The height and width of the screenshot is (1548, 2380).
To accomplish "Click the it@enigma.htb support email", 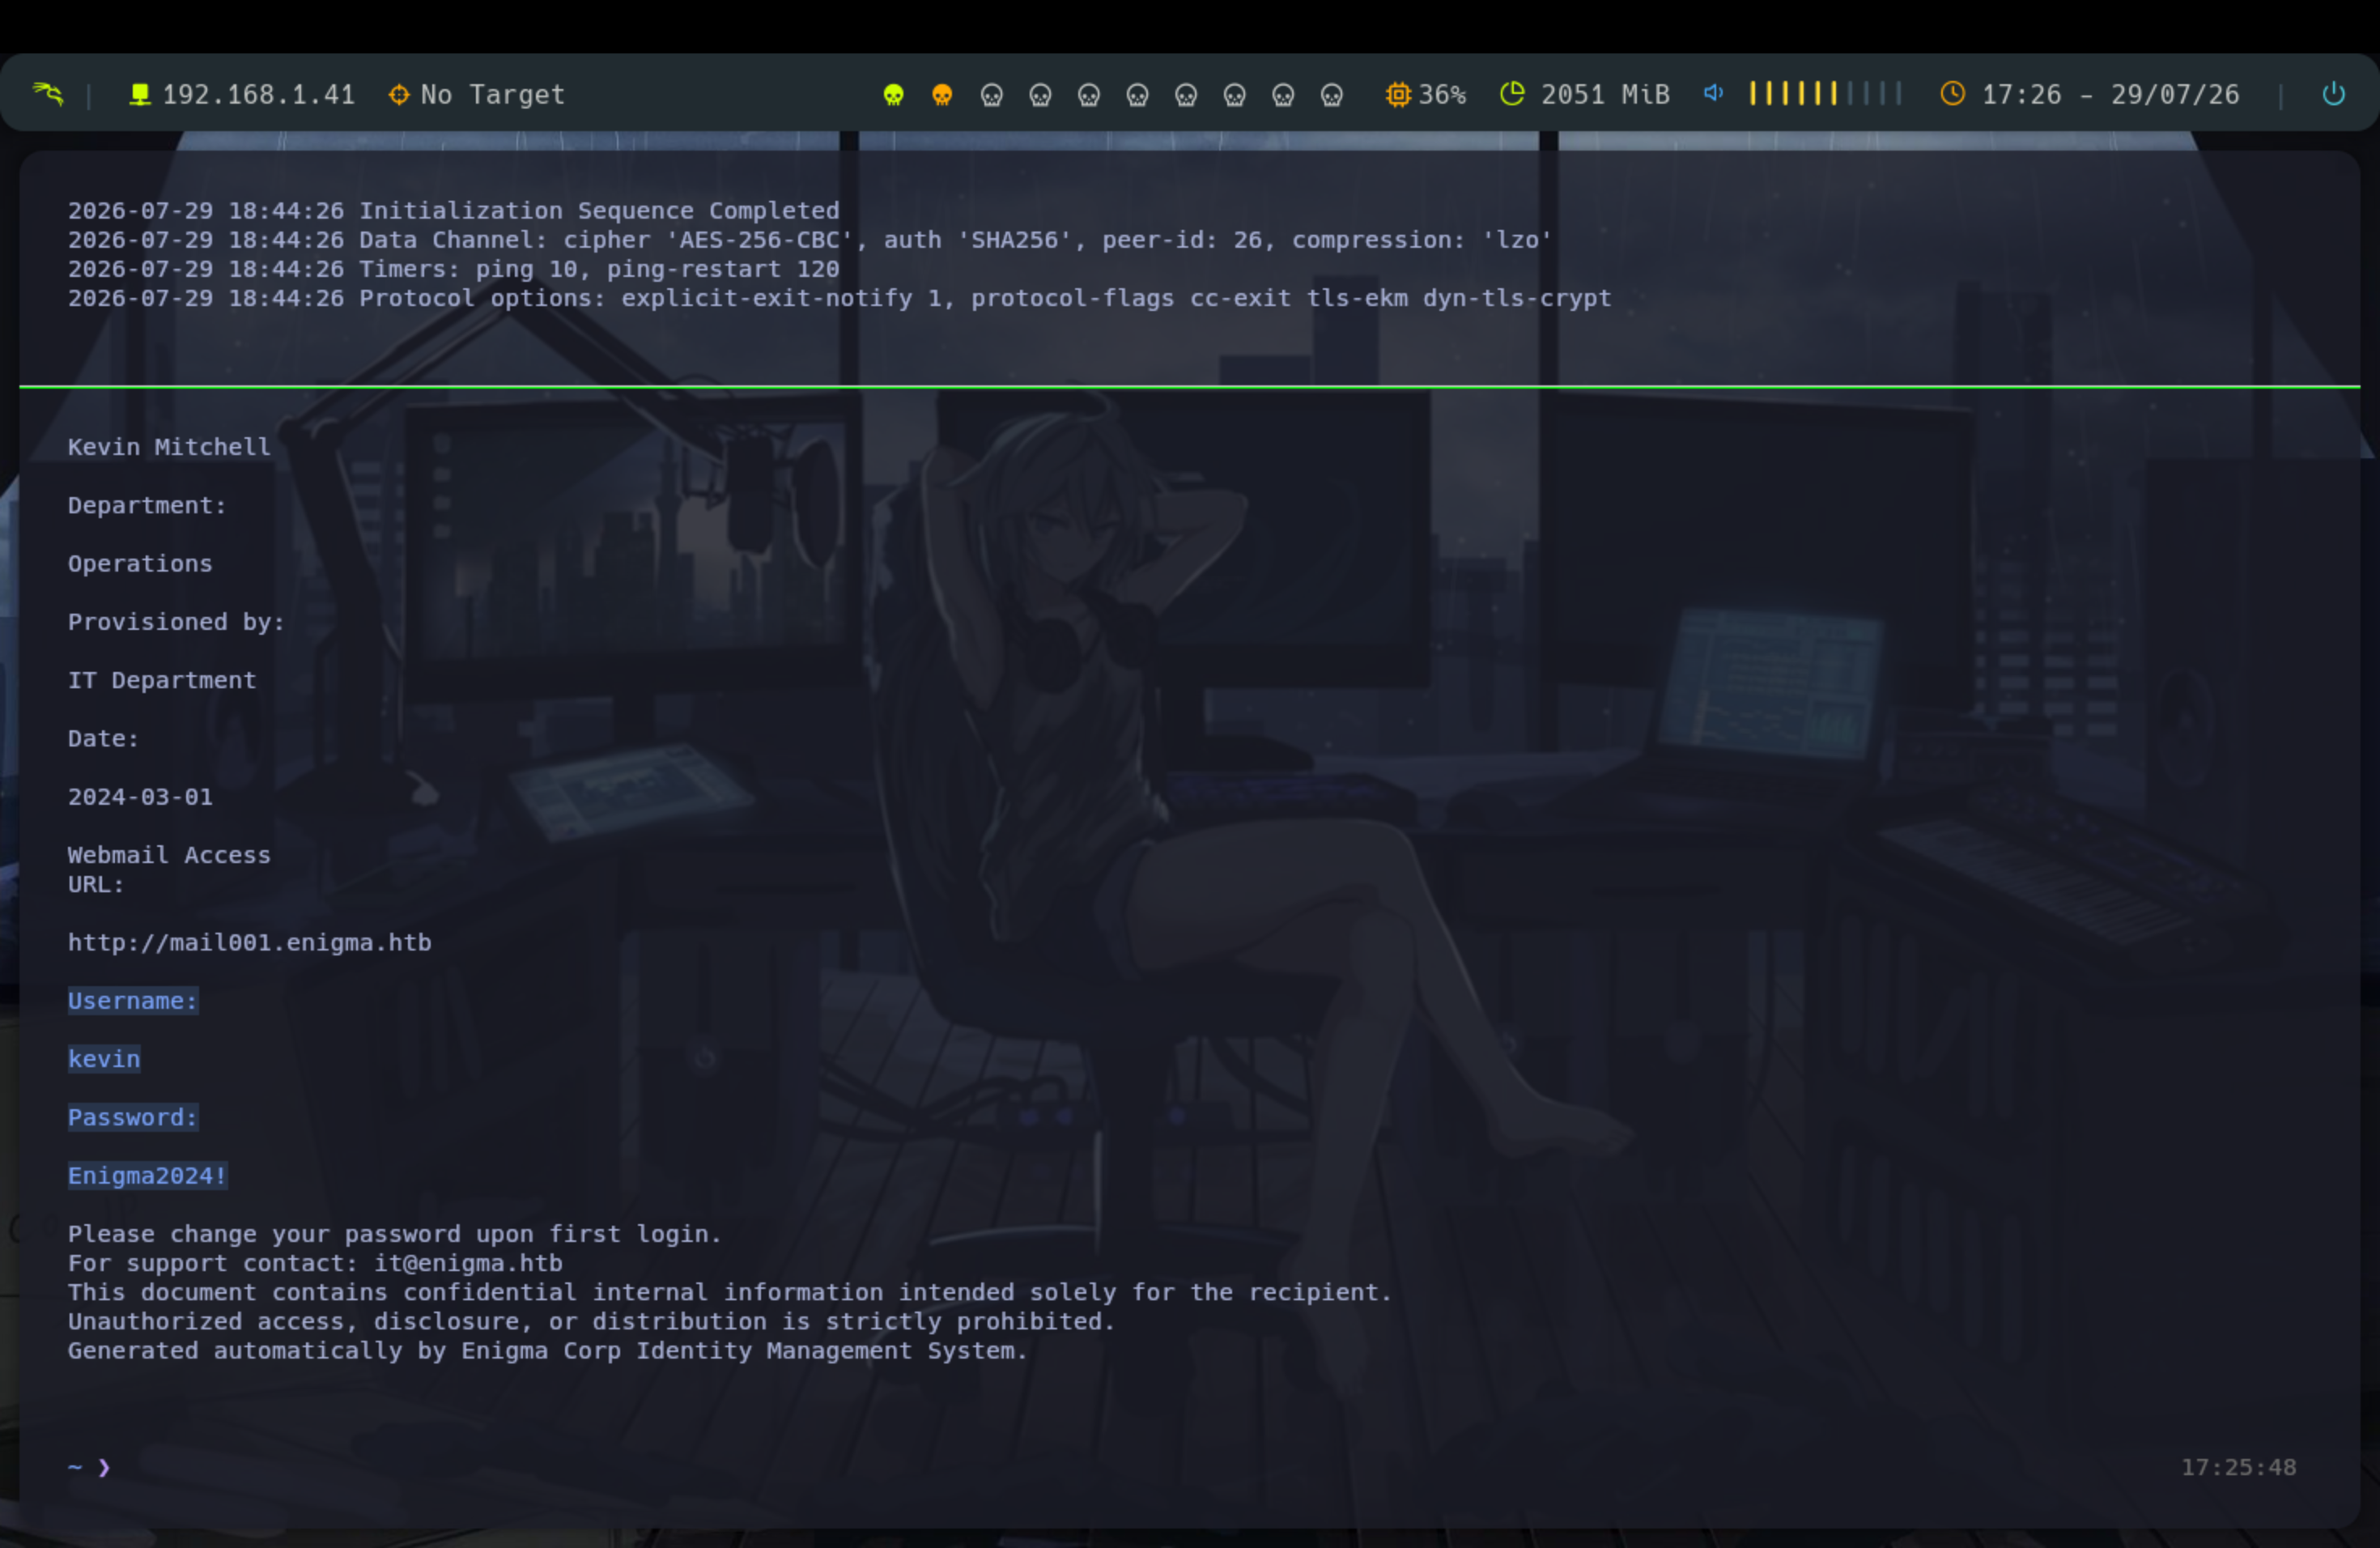I will pos(468,1263).
